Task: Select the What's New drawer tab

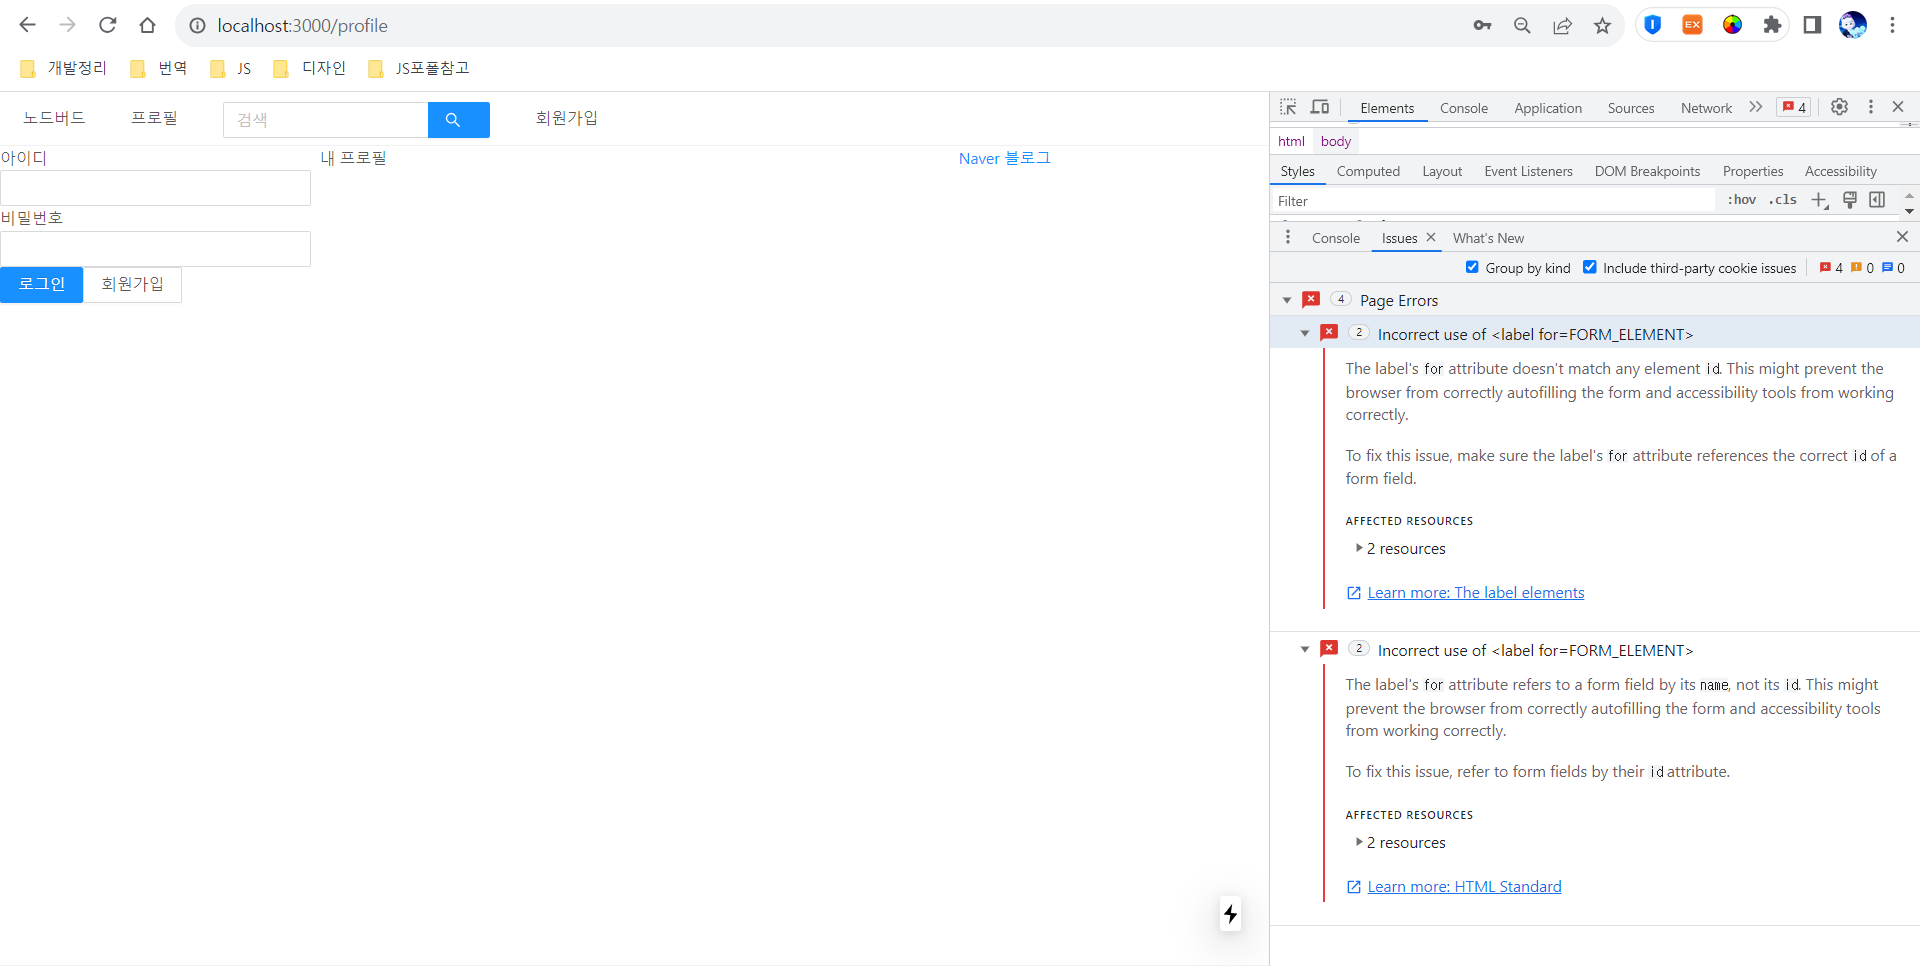Action: 1488,238
